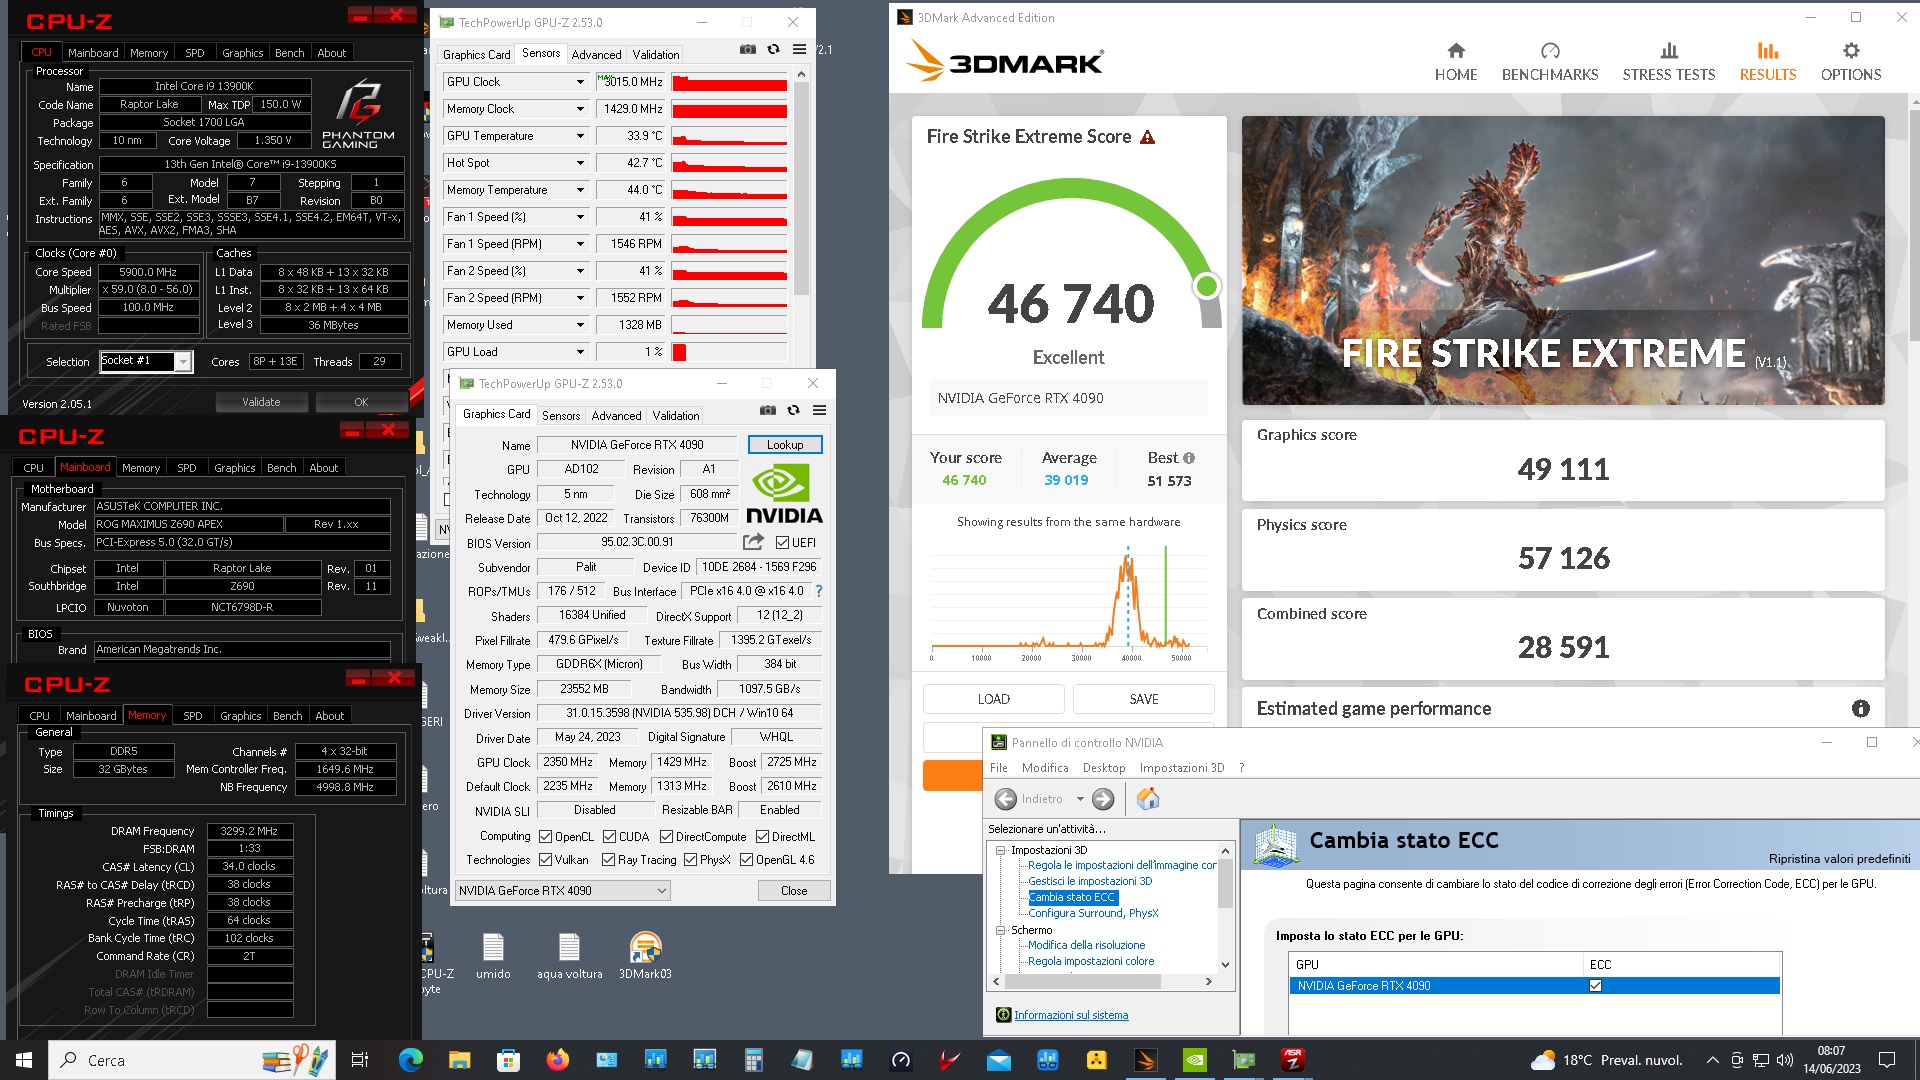This screenshot has height=1080, width=1920.
Task: Open hamburger menu in GPU-Z Graphics Card window
Action: [x=819, y=410]
